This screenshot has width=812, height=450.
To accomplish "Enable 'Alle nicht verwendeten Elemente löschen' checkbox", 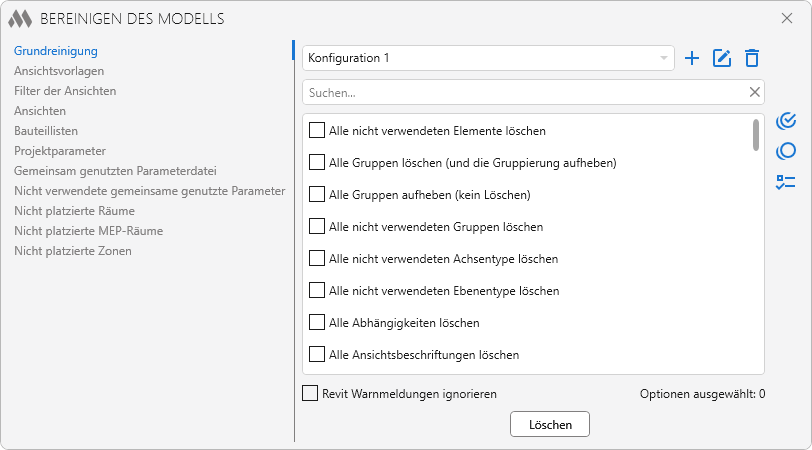I will point(317,130).
